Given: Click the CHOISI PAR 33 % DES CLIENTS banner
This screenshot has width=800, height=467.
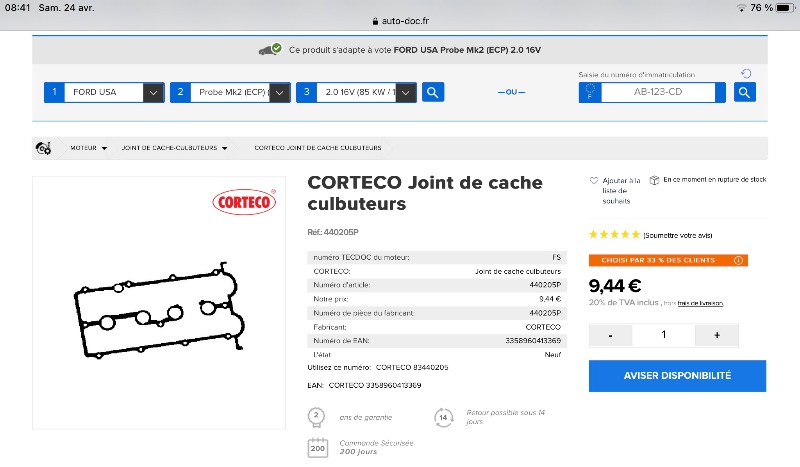Looking at the screenshot, I should tap(668, 260).
